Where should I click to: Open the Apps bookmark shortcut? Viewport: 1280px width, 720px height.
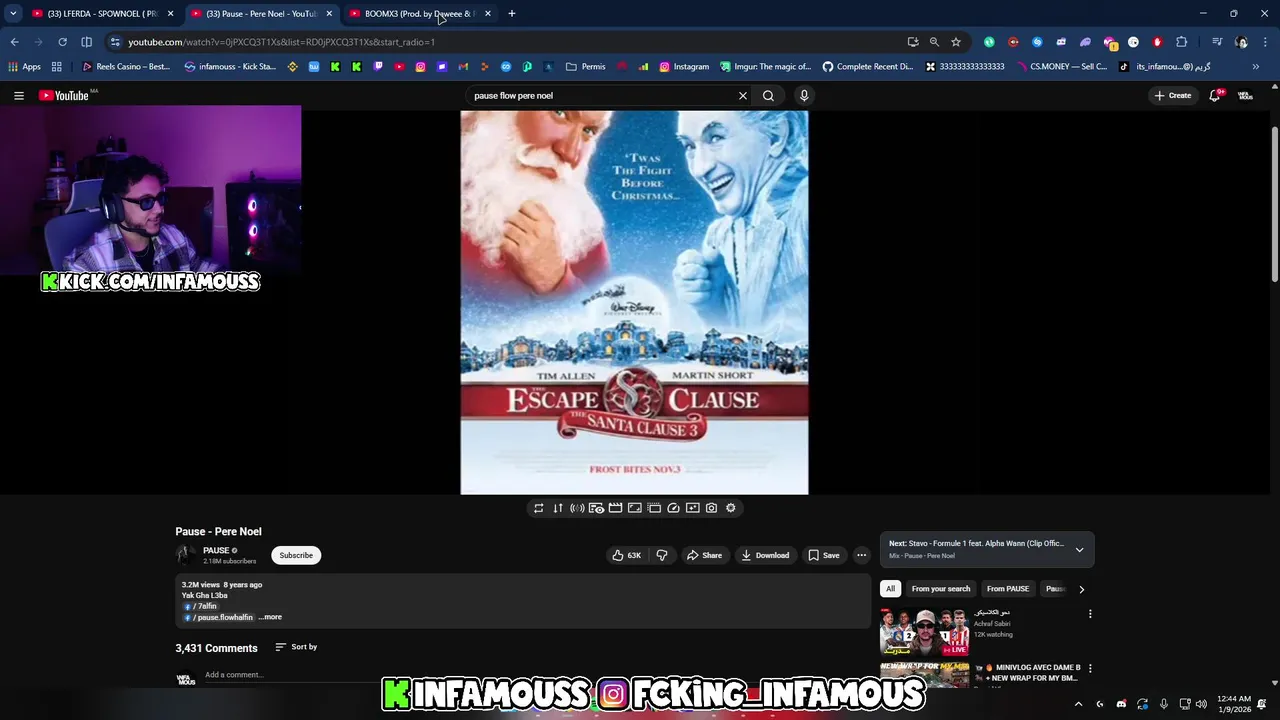pyautogui.click(x=24, y=67)
